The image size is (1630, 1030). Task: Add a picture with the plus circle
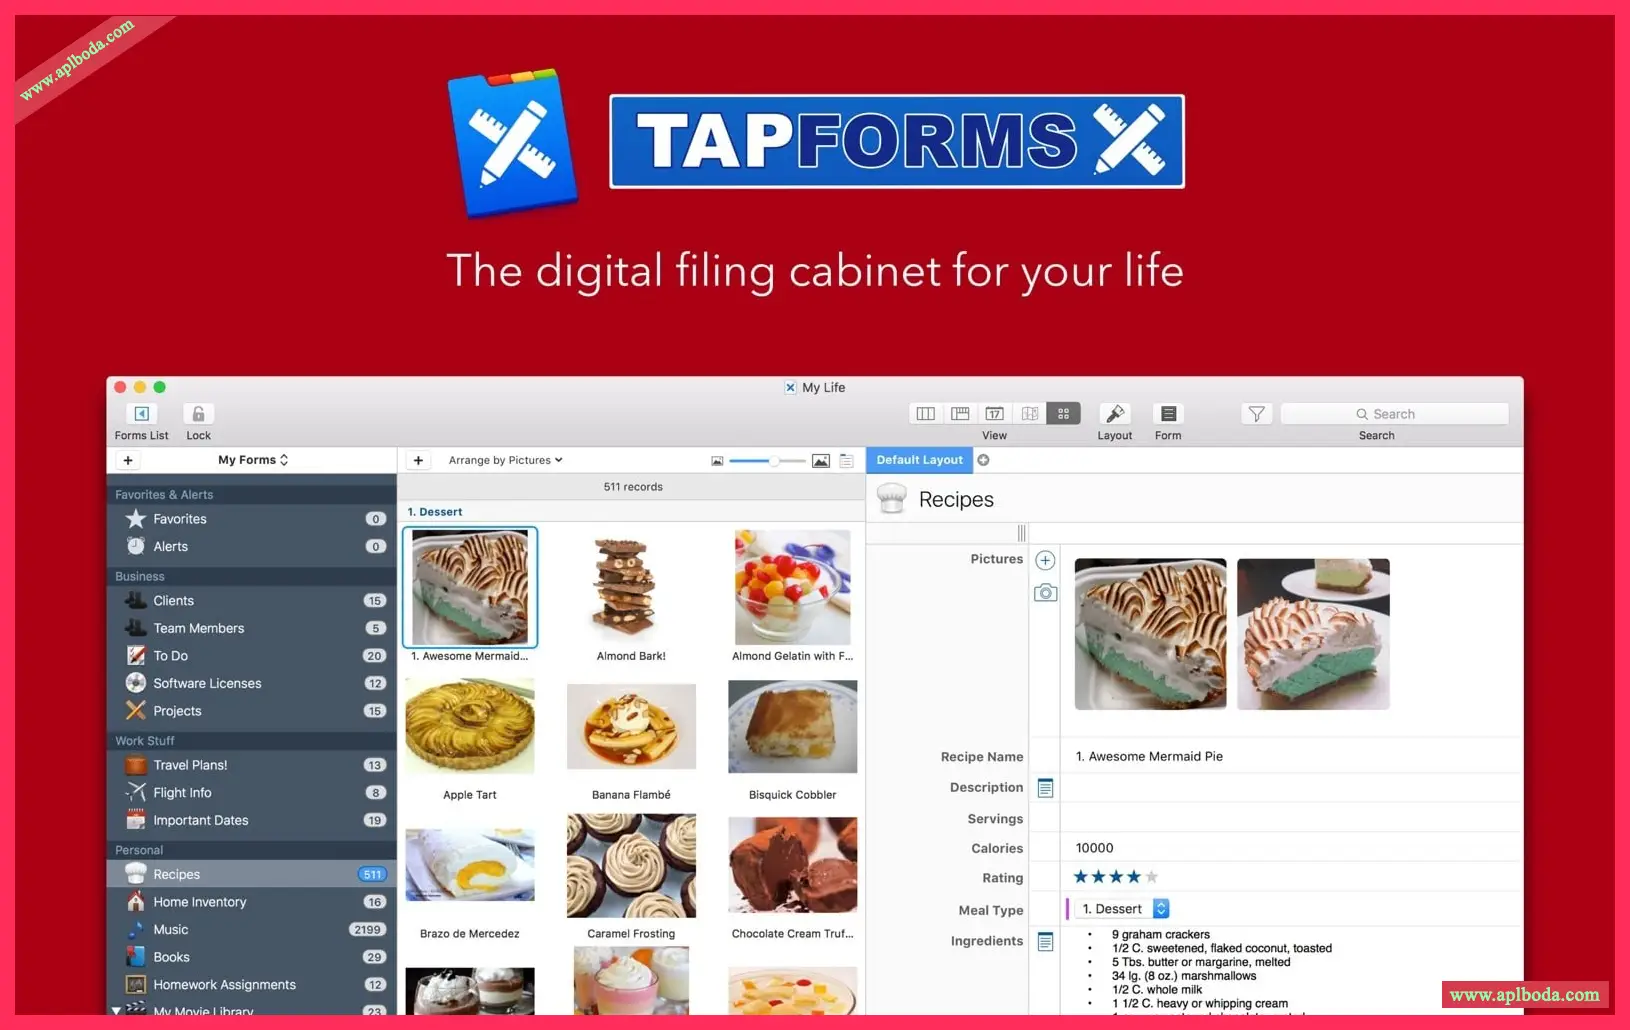1045,560
